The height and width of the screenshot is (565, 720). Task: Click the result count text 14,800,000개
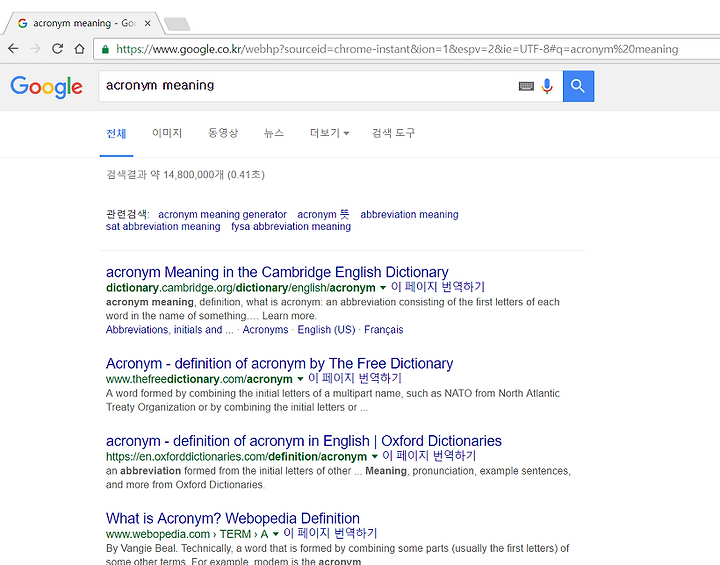point(193,175)
